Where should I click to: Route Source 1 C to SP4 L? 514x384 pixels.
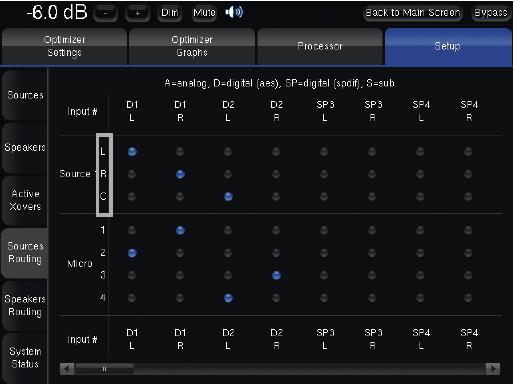[x=420, y=197]
